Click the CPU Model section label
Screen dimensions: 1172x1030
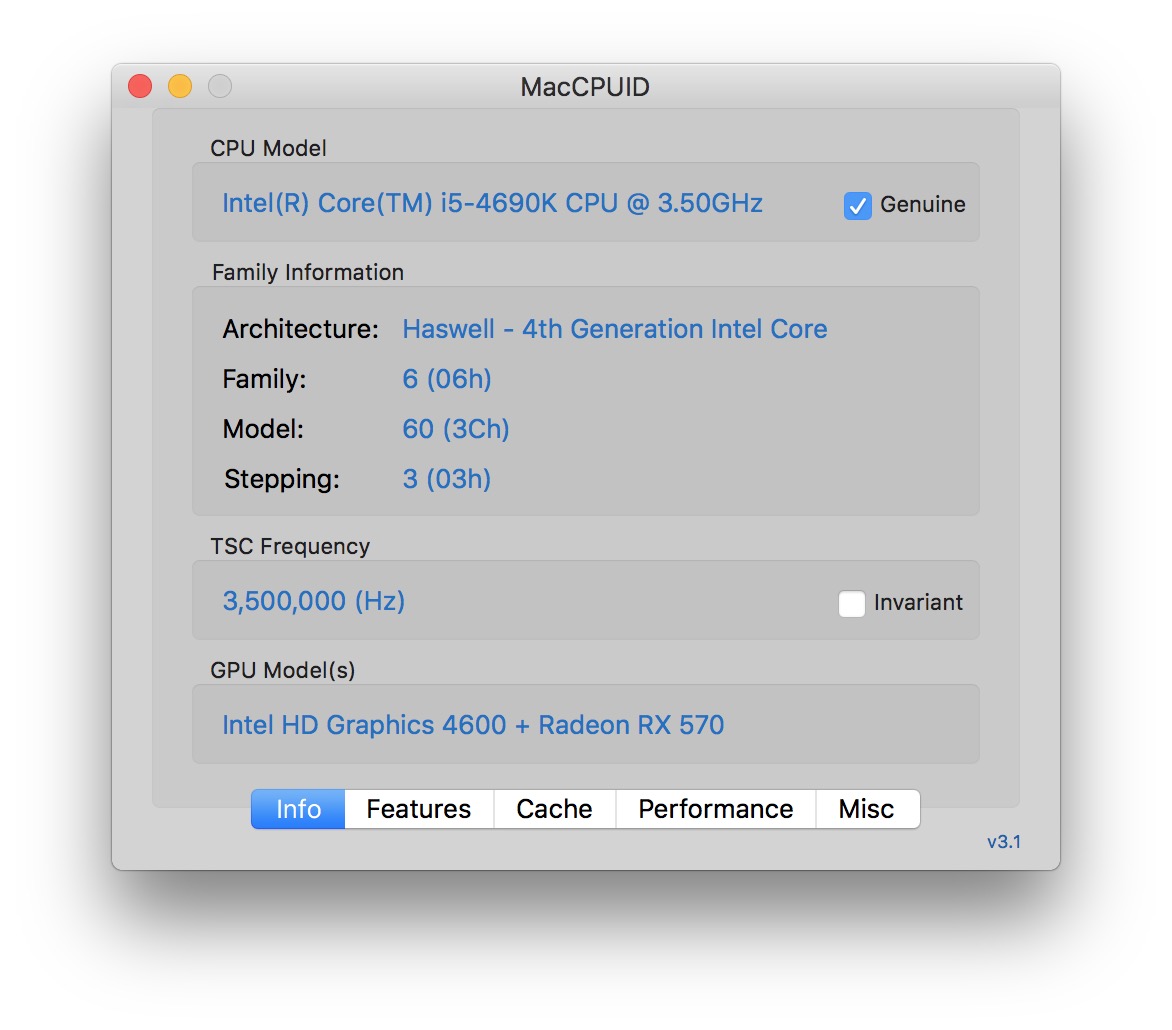click(x=268, y=148)
